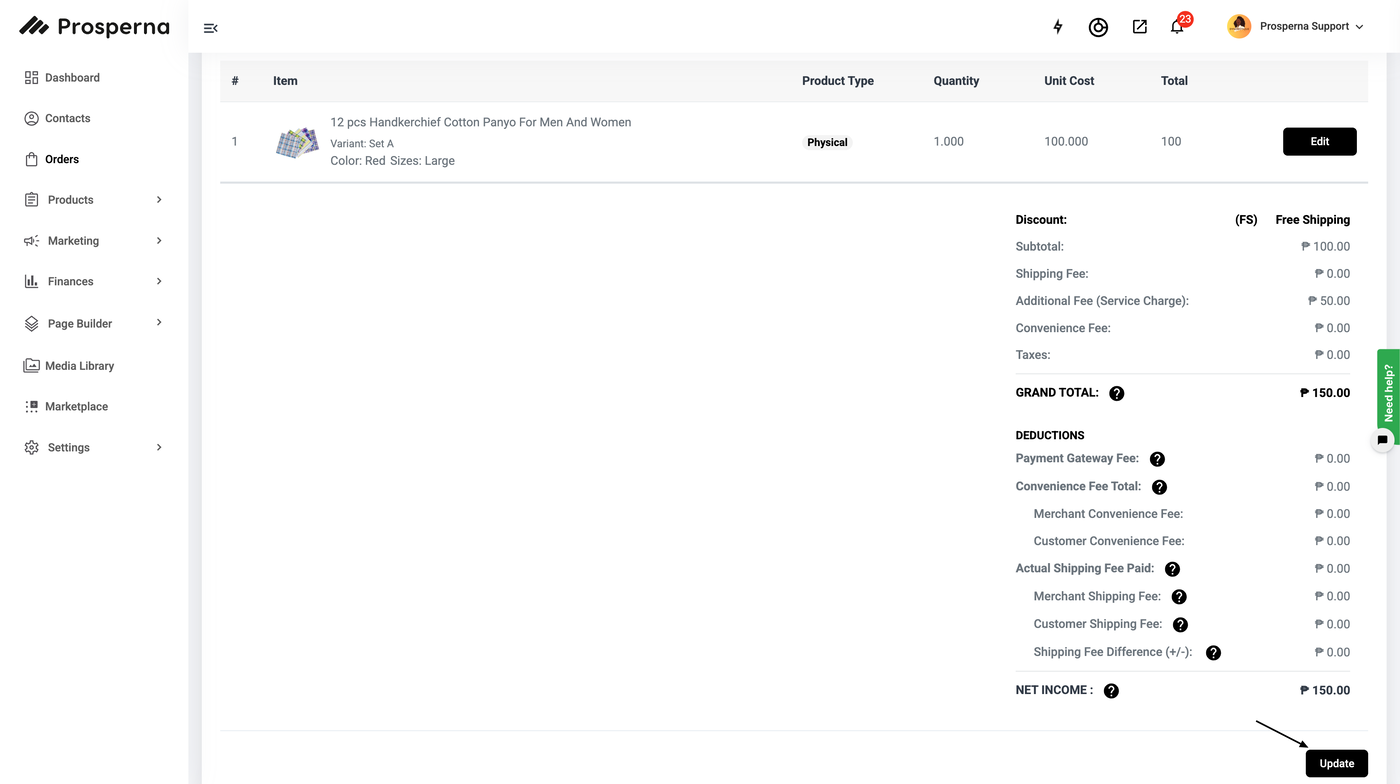
Task: Click the Products clipboard icon
Action: click(x=31, y=200)
